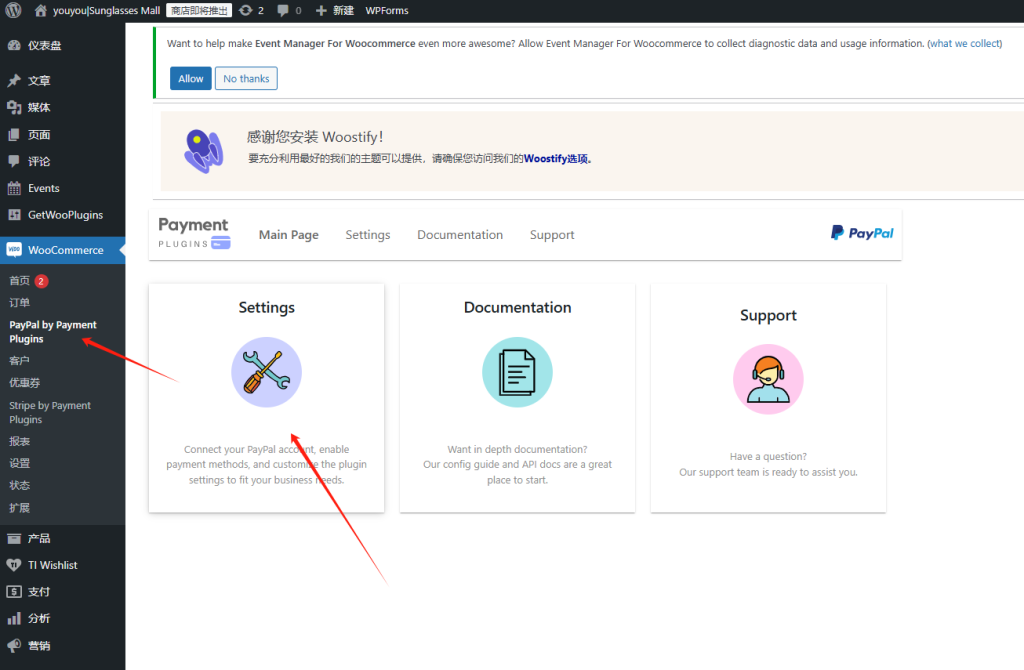
Task: Click the 文章 pin icon in sidebar
Action: point(14,82)
